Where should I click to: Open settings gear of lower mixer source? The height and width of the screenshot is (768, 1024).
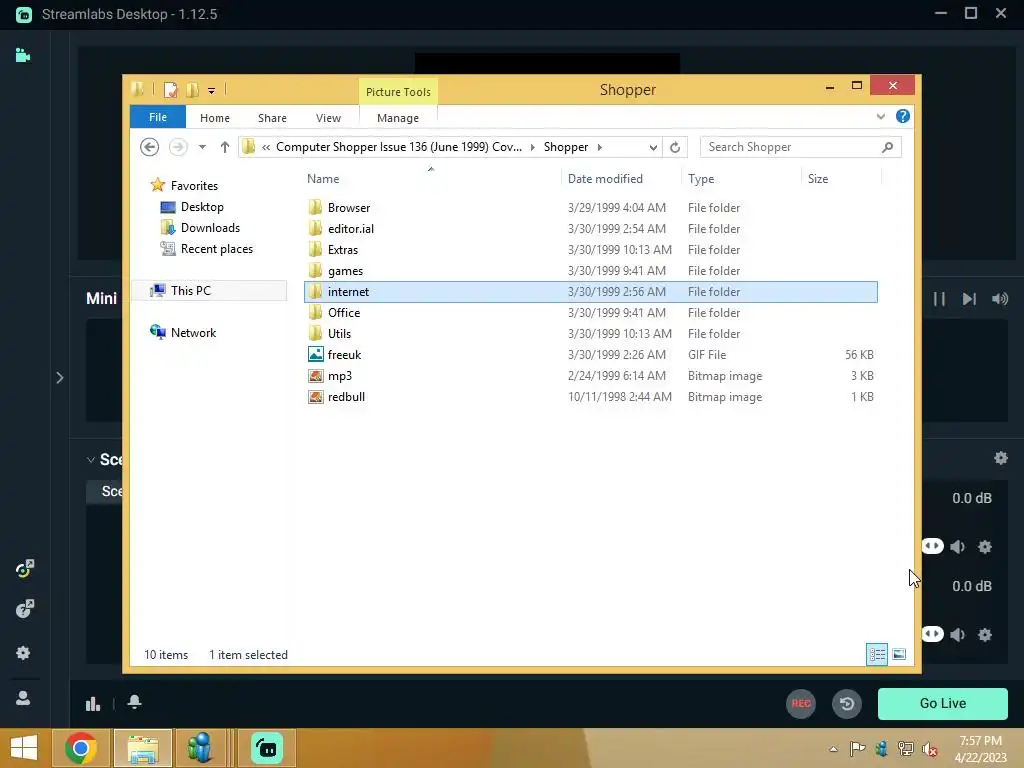click(x=985, y=635)
